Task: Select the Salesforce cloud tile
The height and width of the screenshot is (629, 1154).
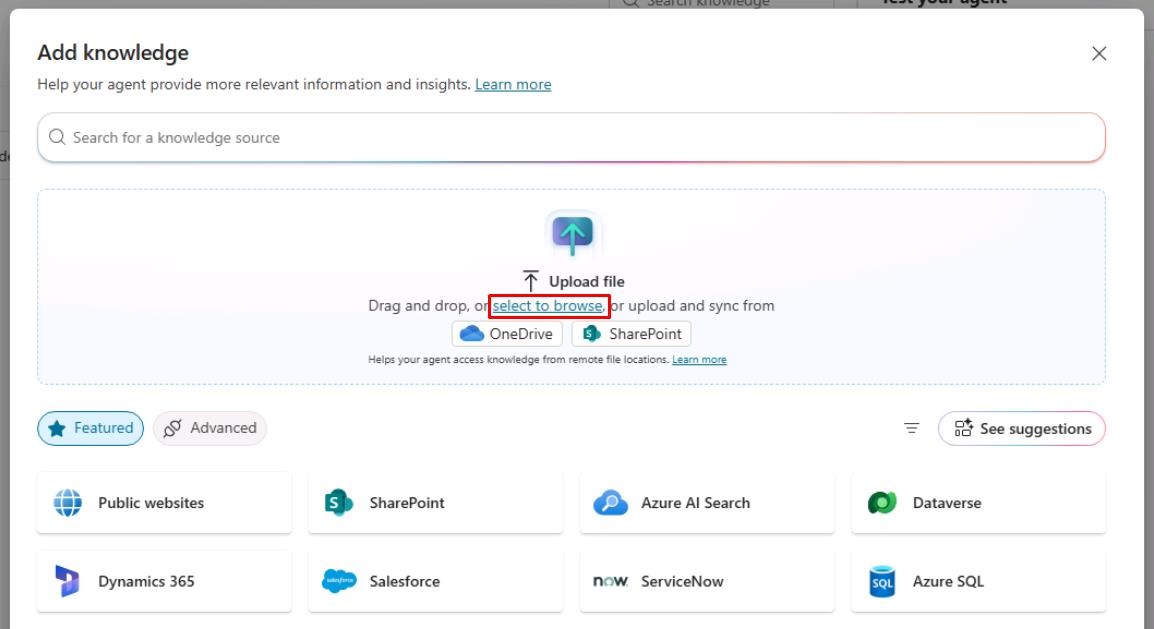Action: click(x=435, y=581)
